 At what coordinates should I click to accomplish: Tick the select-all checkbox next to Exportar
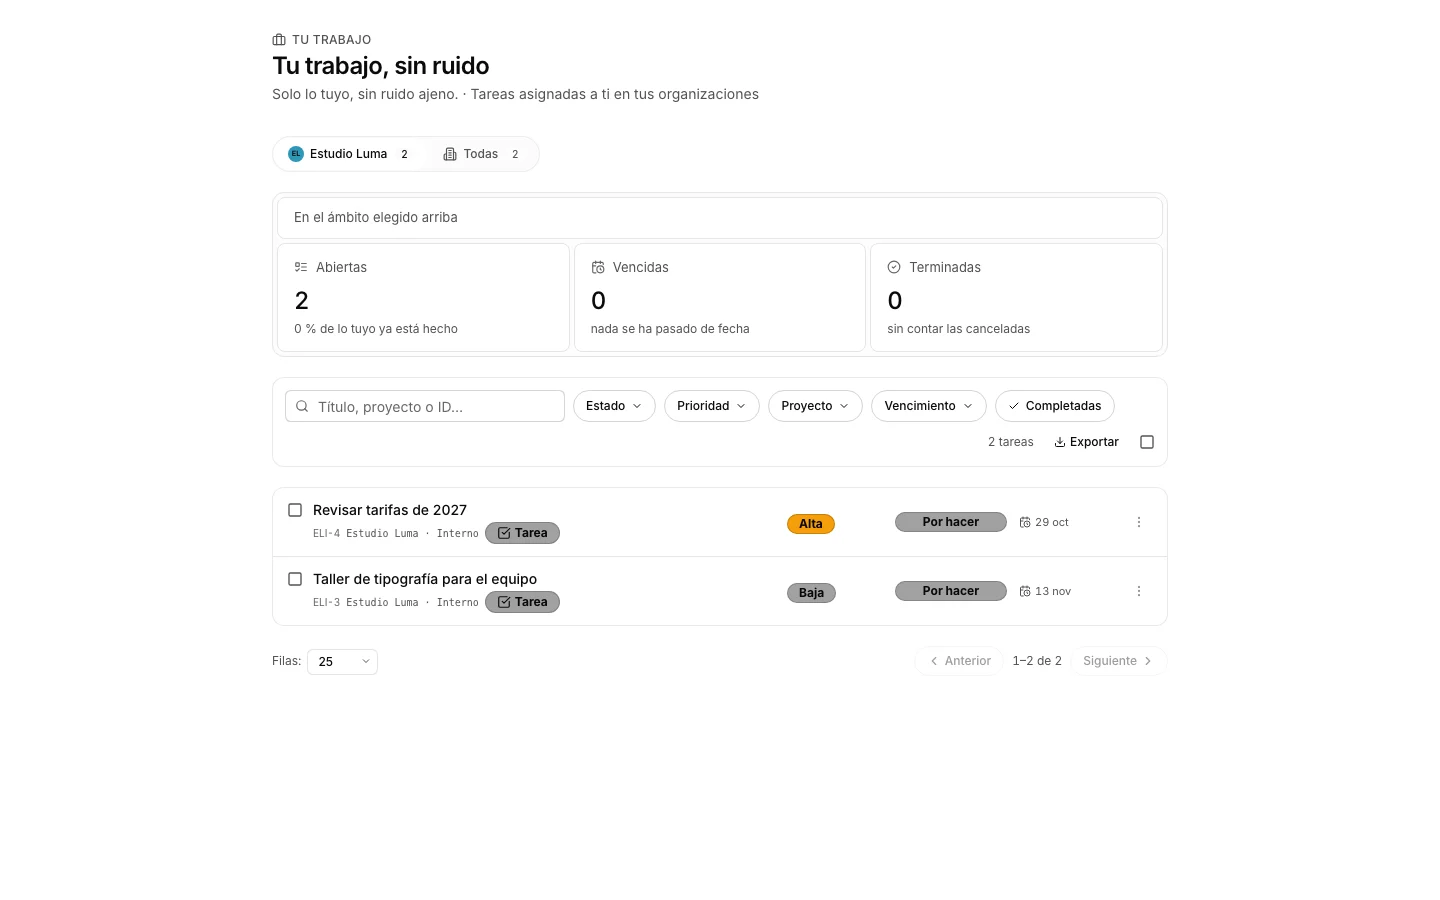coord(1147,442)
